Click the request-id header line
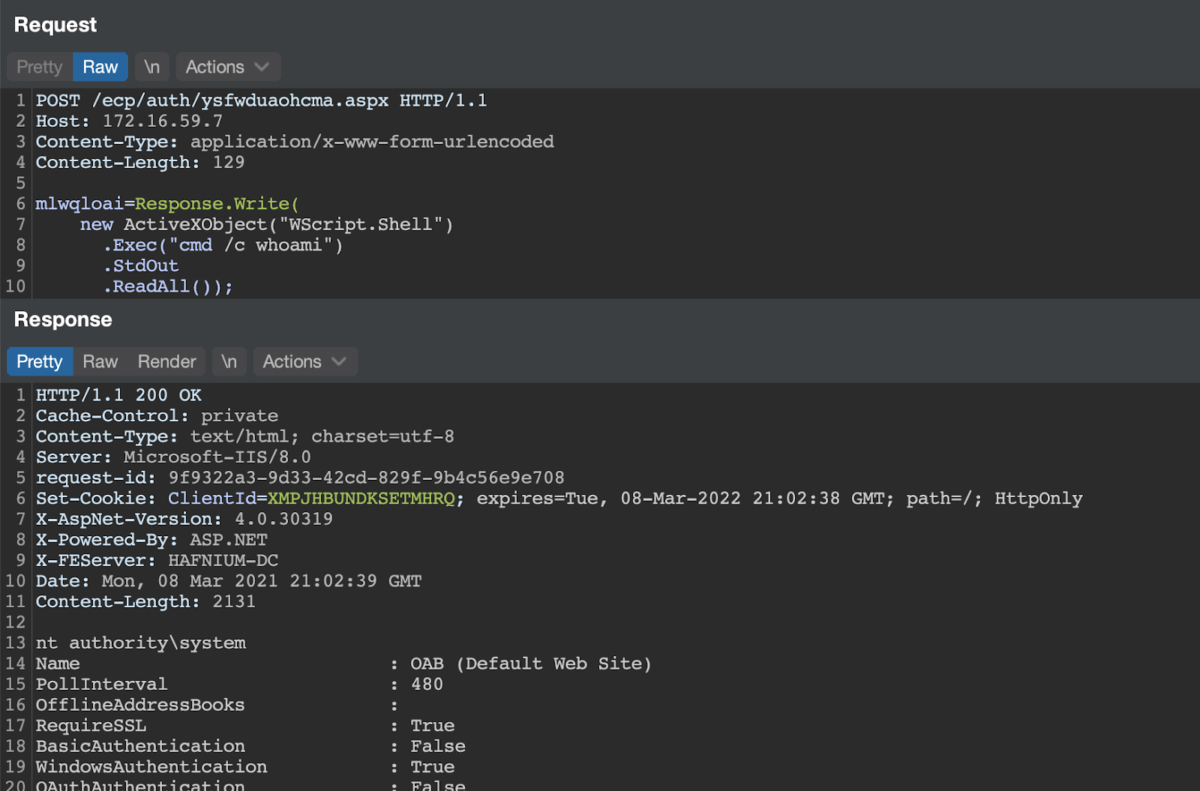The height and width of the screenshot is (791, 1200). [x=300, y=478]
